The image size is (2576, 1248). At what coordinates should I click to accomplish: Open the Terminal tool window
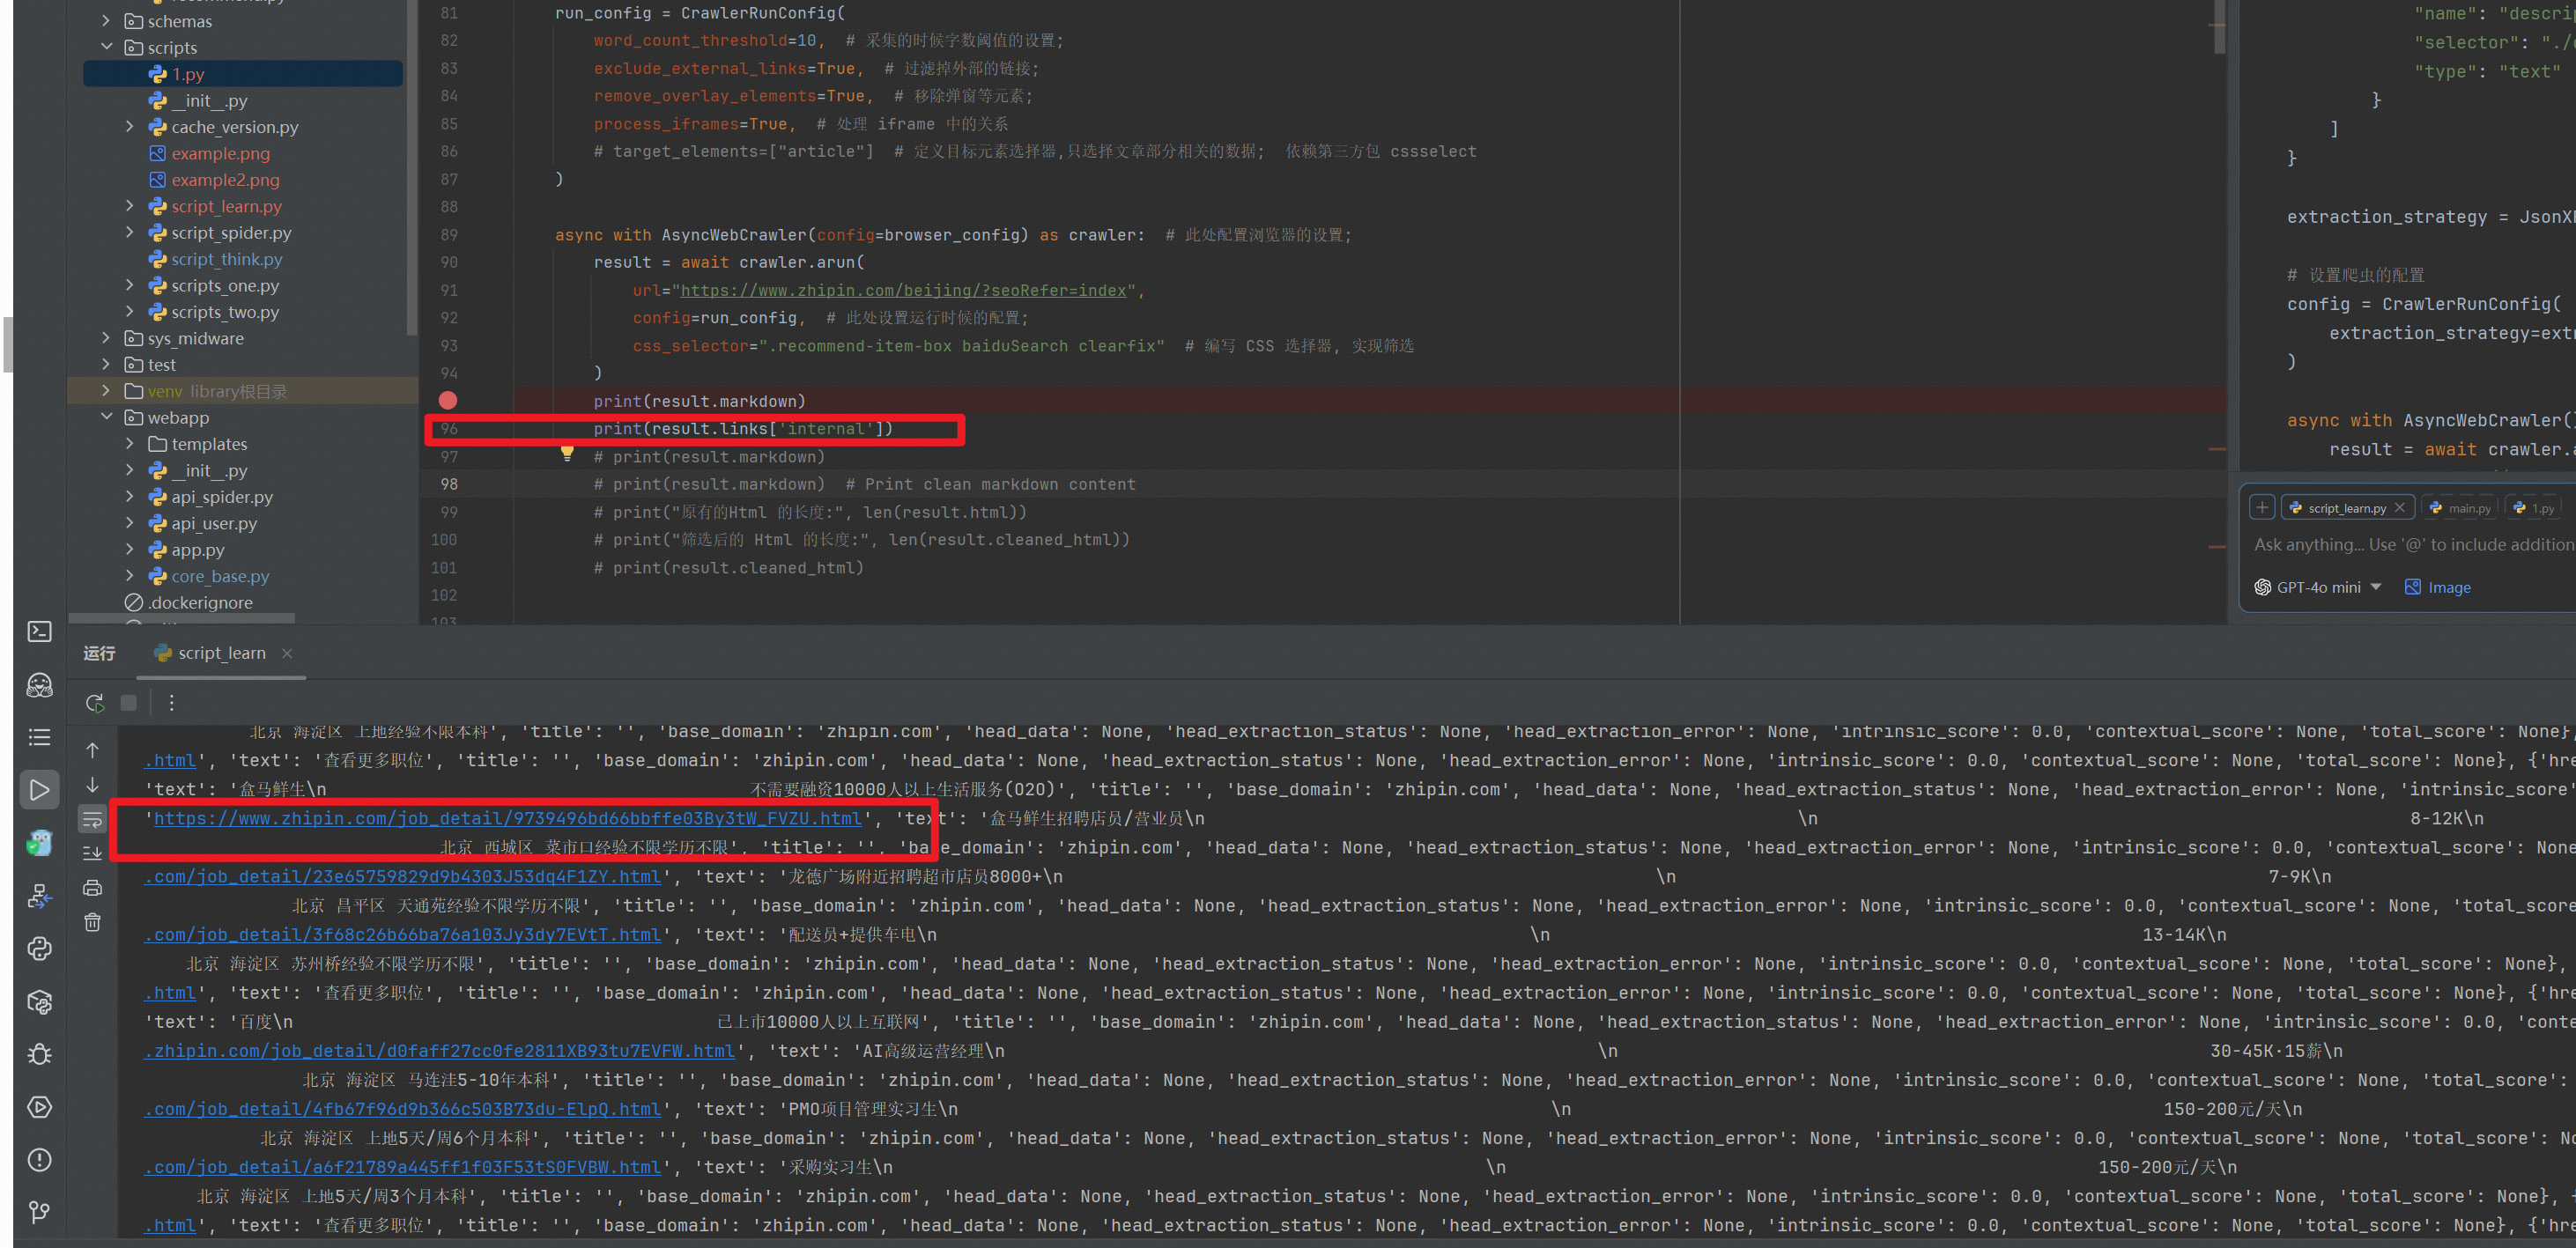pos(39,632)
